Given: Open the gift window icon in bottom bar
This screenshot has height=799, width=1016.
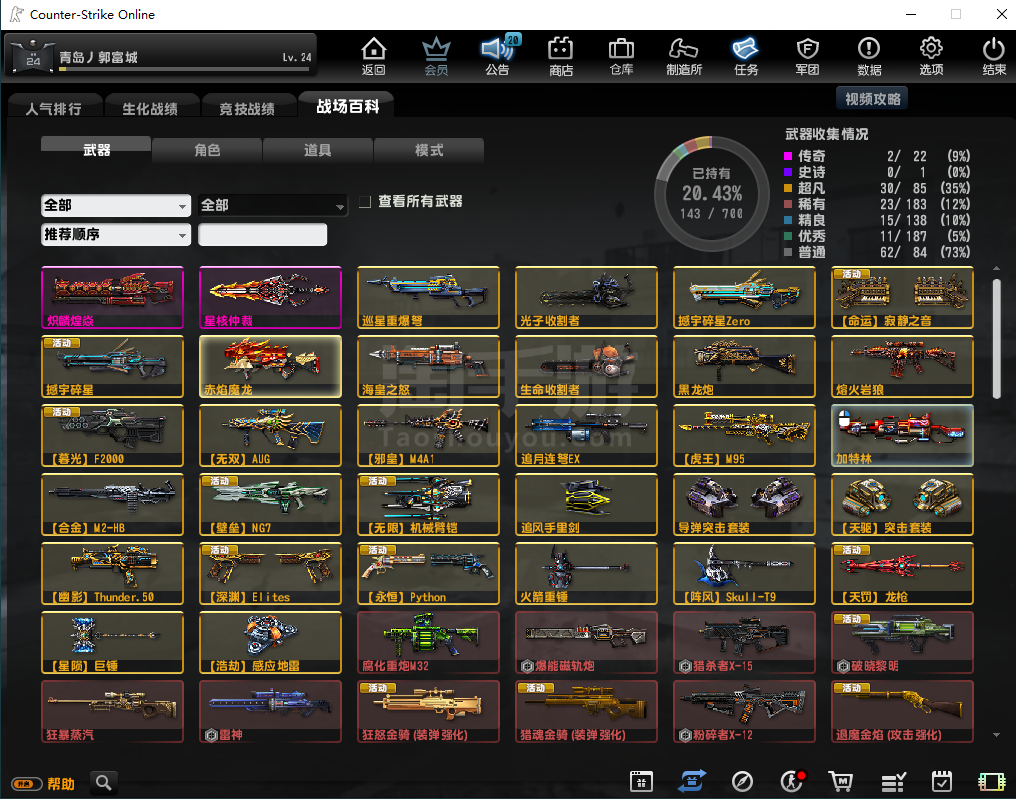Looking at the screenshot, I should coord(641,782).
